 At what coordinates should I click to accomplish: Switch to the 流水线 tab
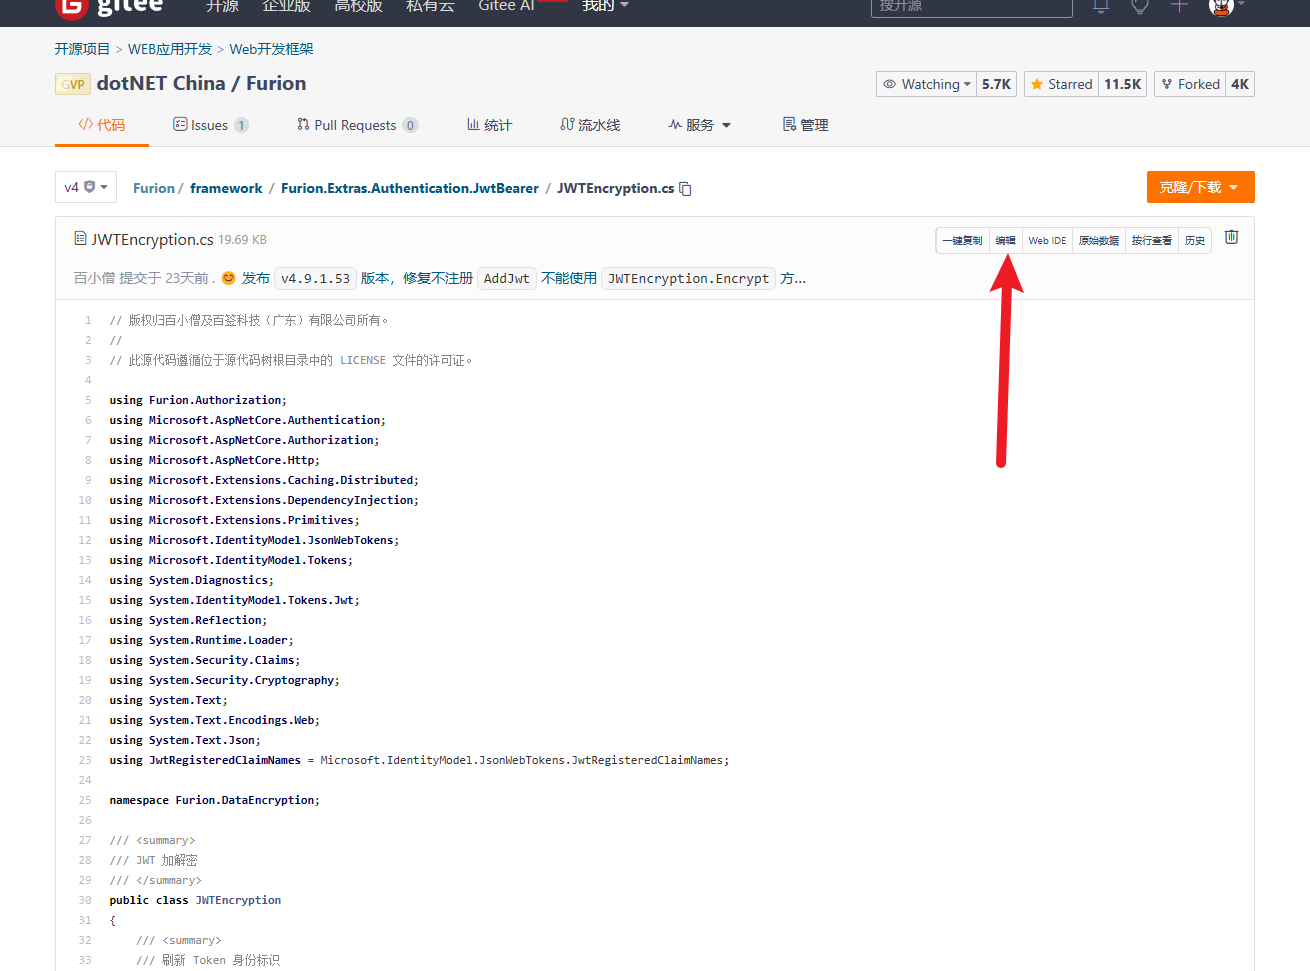(590, 125)
